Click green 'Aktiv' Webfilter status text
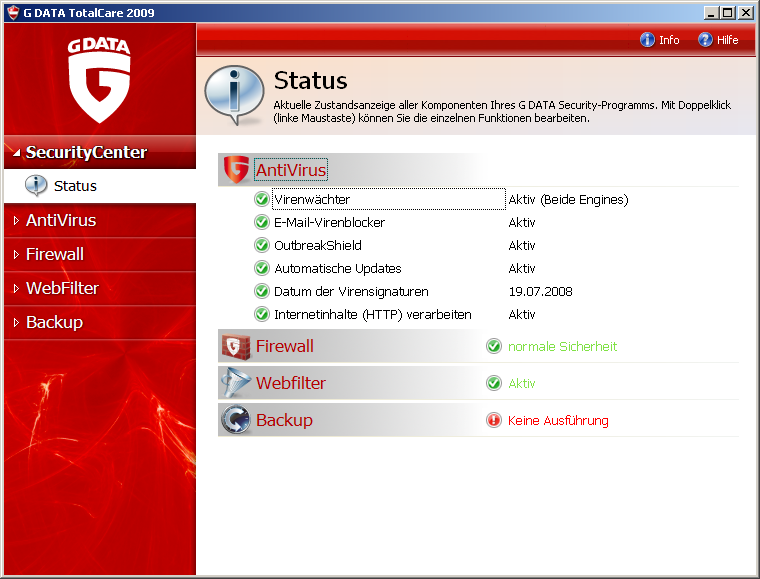The width and height of the screenshot is (760, 579). pos(522,383)
